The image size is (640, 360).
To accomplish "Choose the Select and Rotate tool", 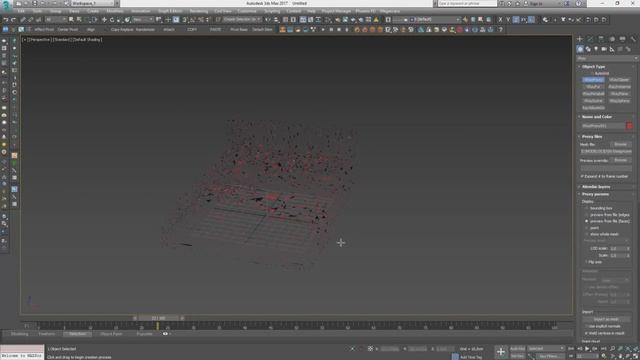I will coord(112,20).
